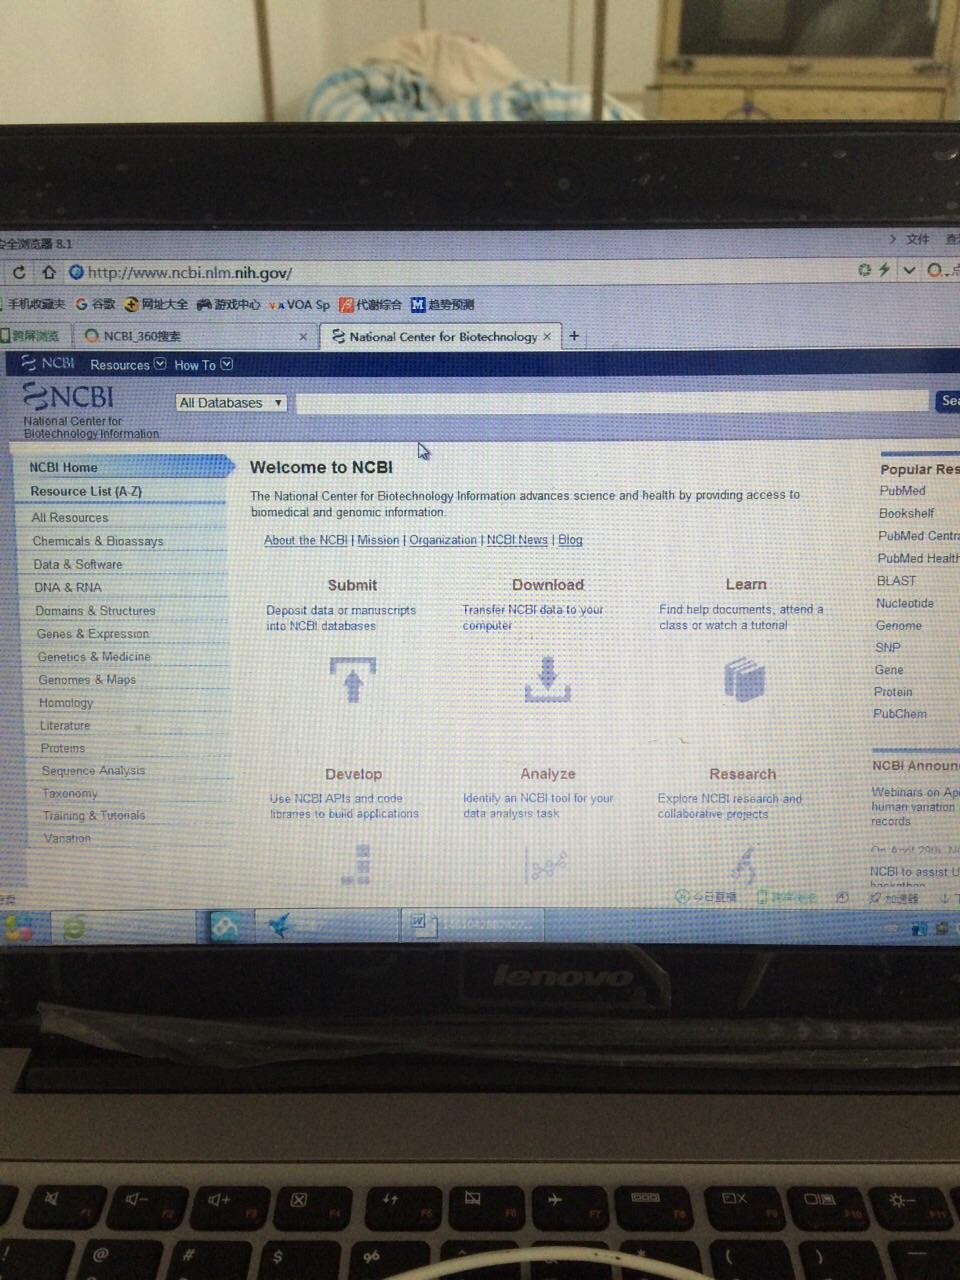The width and height of the screenshot is (960, 1280).
Task: Open a new browser tab with plus button
Action: click(574, 336)
